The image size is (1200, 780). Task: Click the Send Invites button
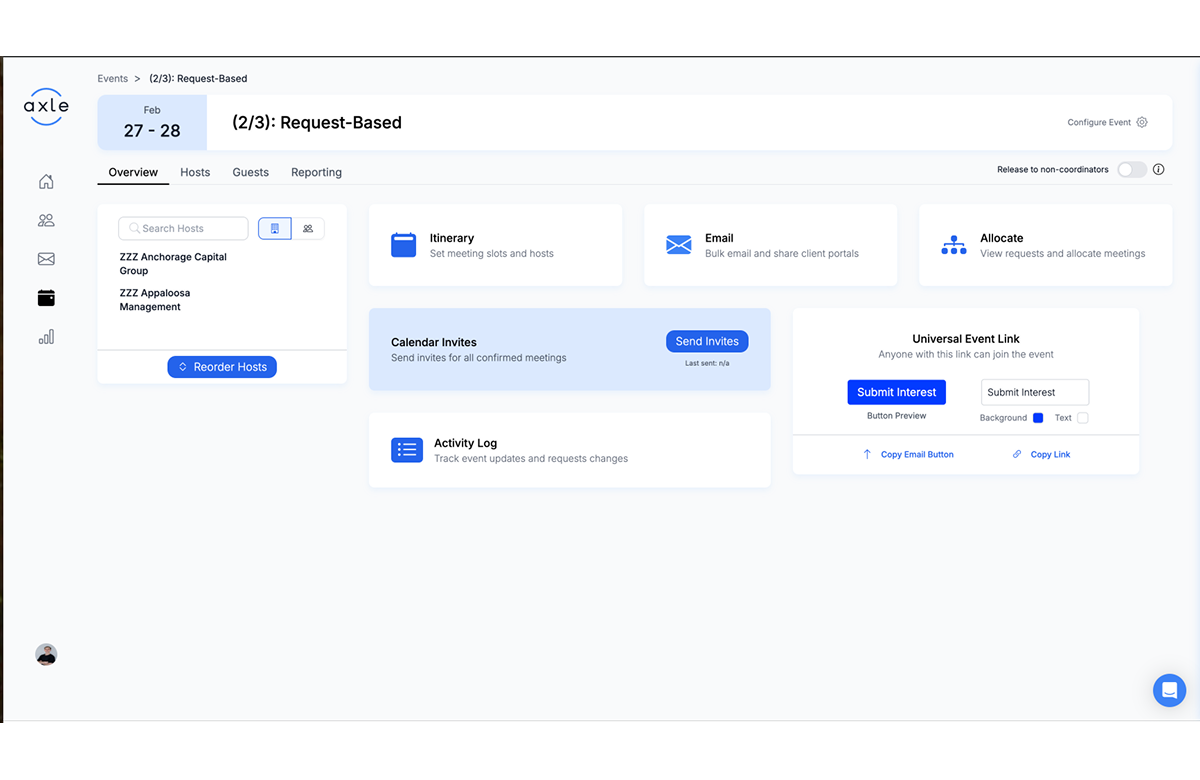[x=707, y=341]
